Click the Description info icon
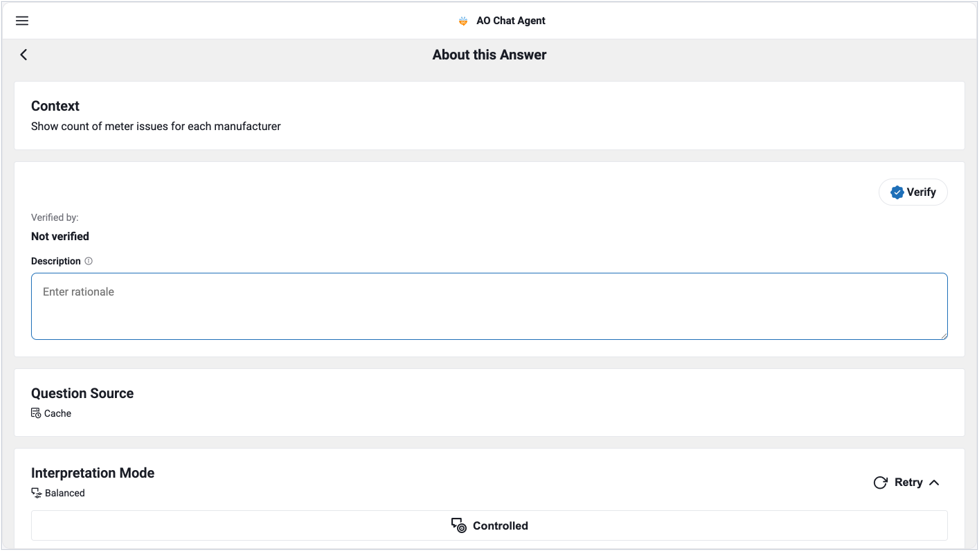979x551 pixels. (89, 261)
